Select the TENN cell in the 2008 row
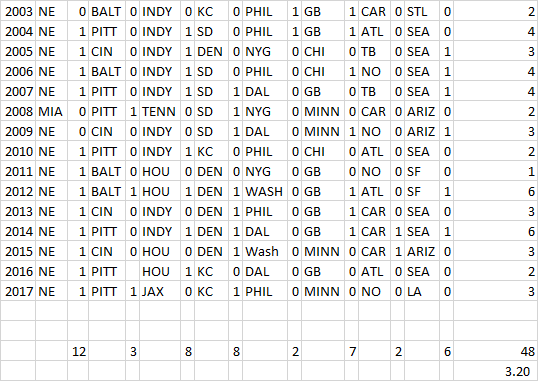 [160, 112]
